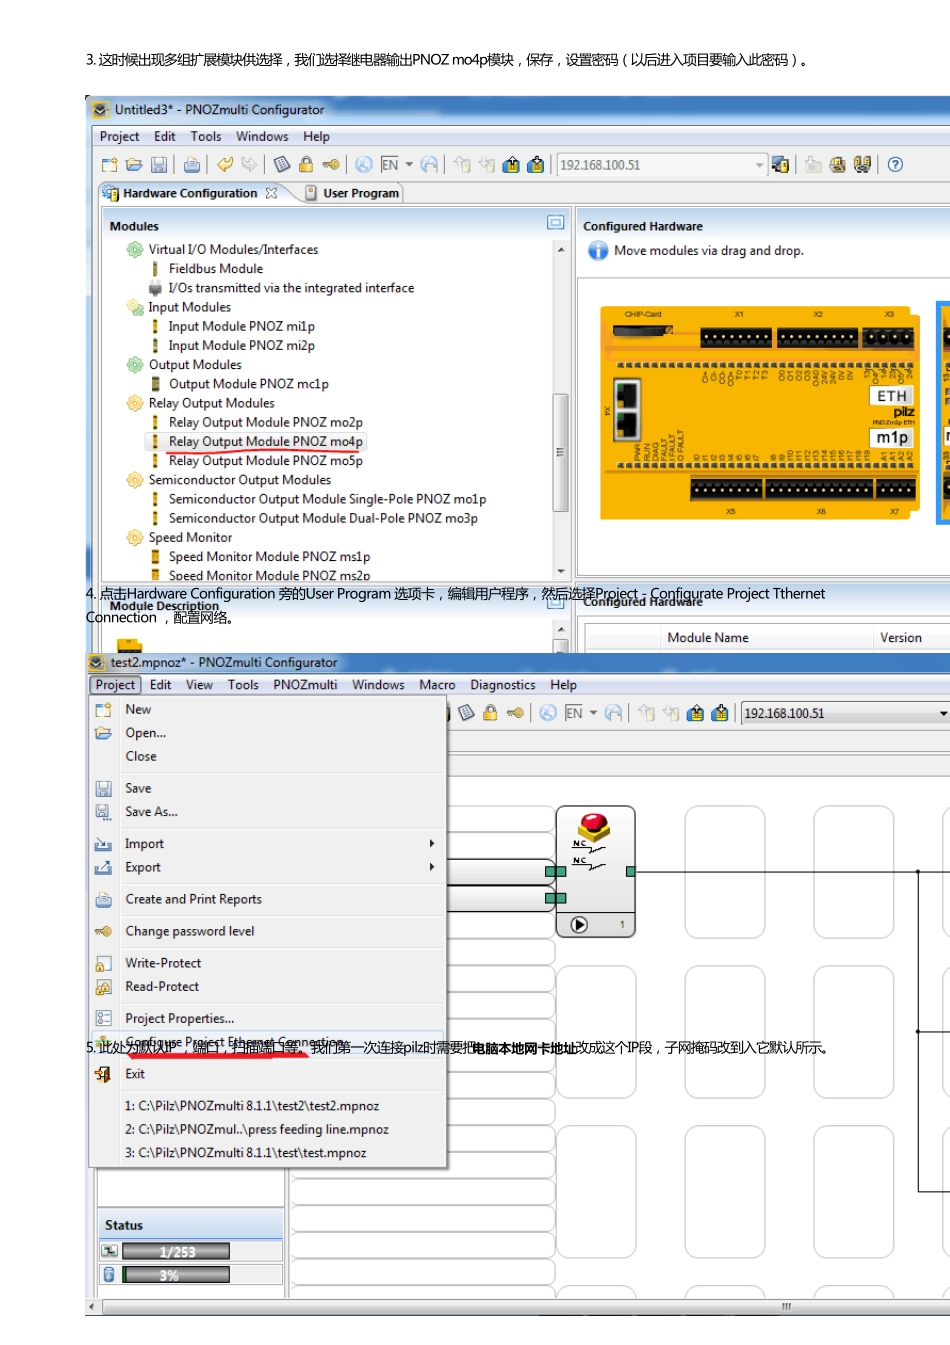Choose Write-Protect from the Project menu

click(x=163, y=963)
